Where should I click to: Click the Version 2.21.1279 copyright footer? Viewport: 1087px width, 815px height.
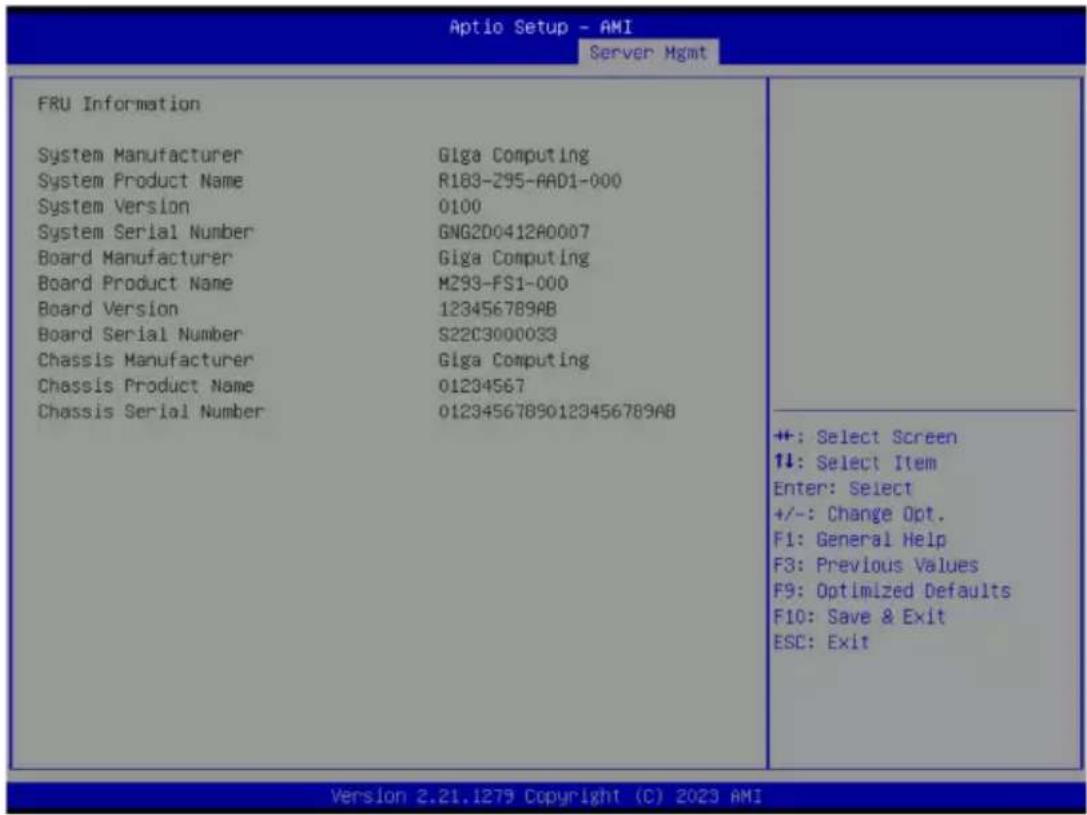coord(546,796)
